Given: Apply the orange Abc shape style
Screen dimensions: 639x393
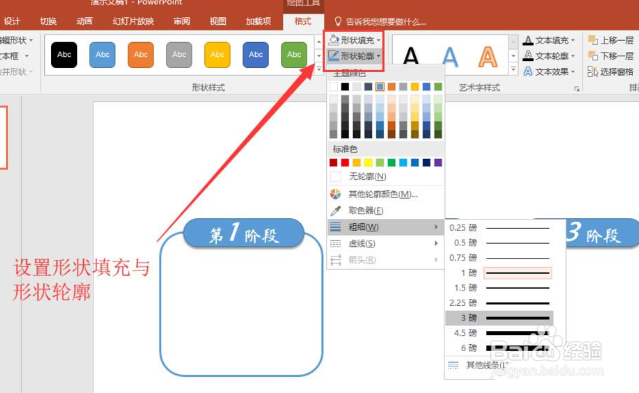Looking at the screenshot, I should point(141,55).
